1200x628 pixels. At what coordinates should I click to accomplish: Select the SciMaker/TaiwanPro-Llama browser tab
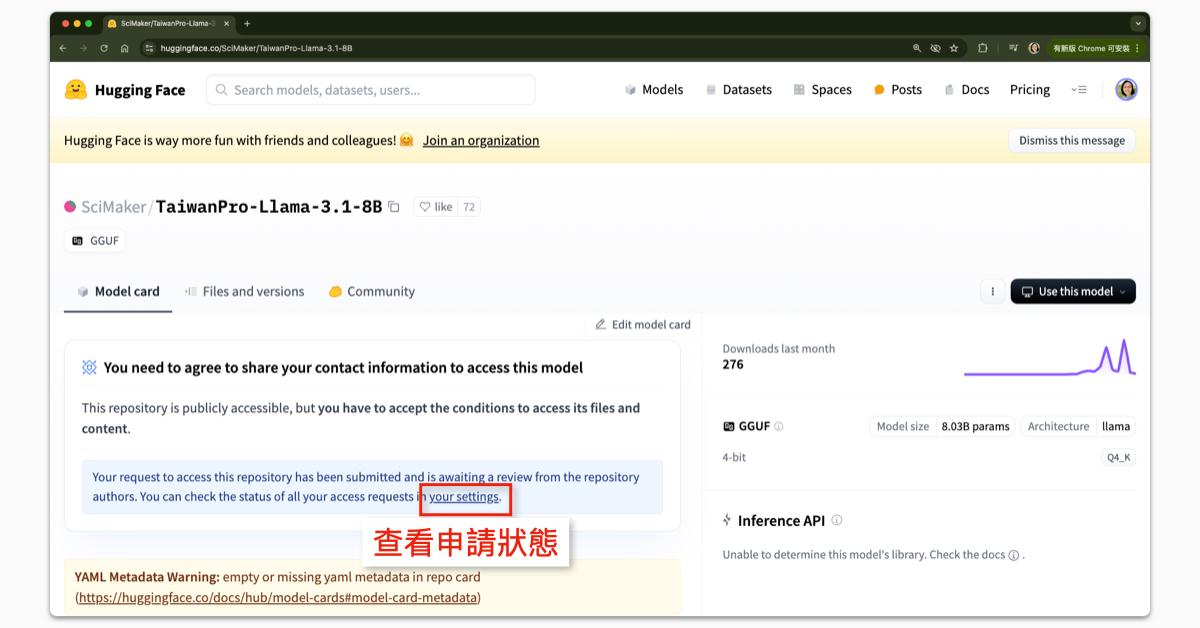[x=170, y=23]
